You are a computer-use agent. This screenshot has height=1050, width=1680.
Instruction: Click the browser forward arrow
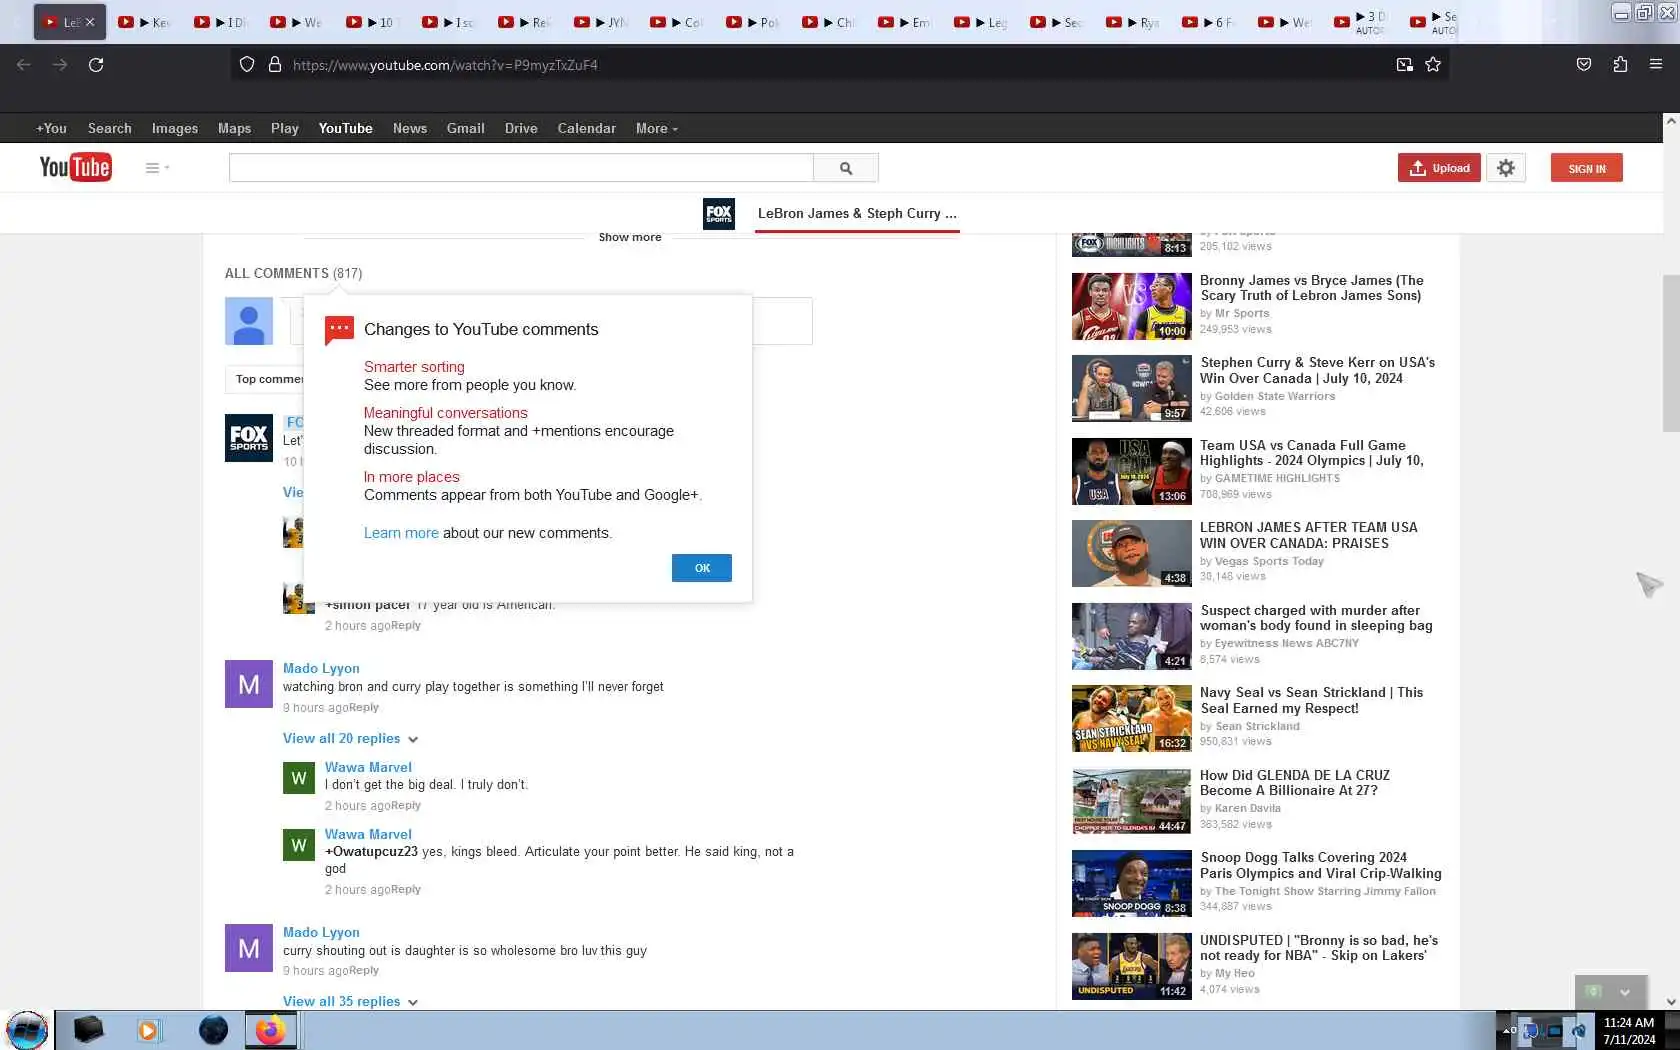click(x=60, y=65)
